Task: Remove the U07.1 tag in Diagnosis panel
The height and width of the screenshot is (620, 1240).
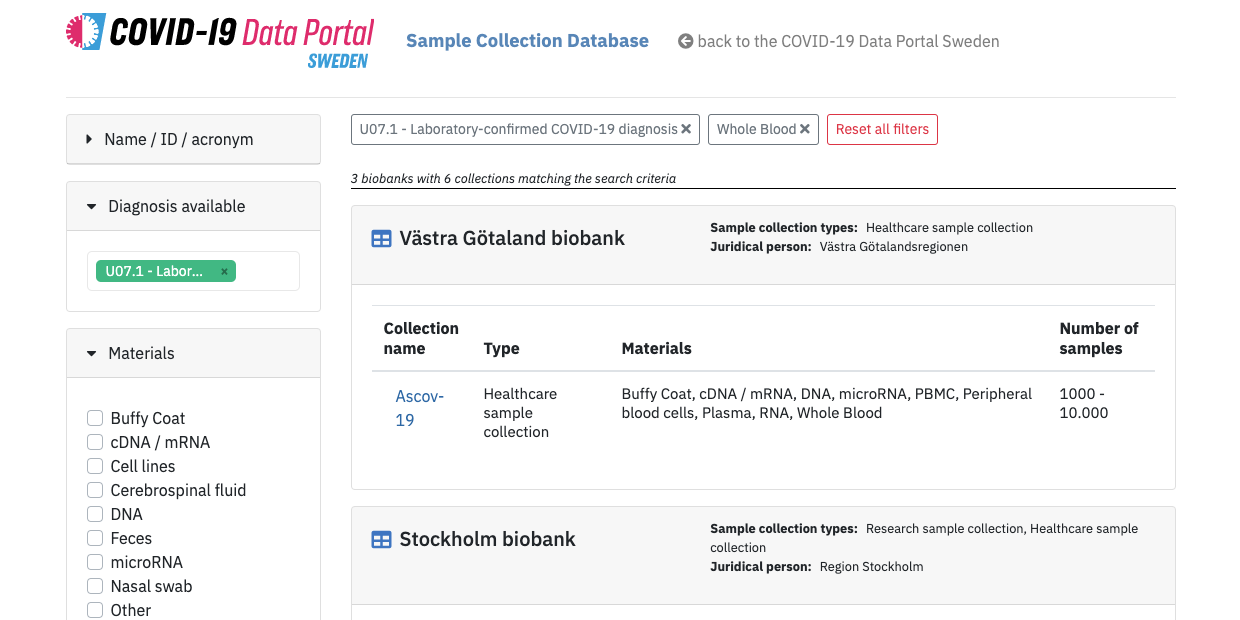Action: 224,271
